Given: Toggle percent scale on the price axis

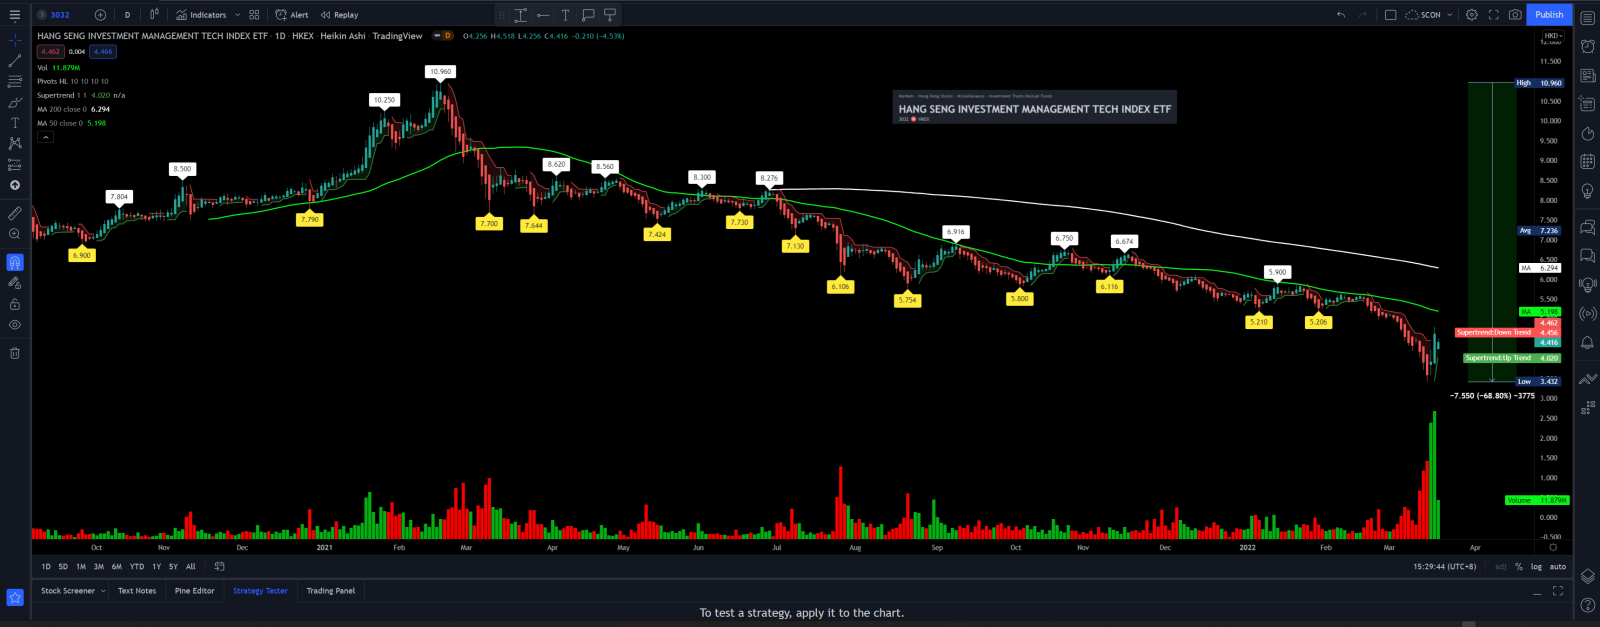Looking at the screenshot, I should (1519, 567).
